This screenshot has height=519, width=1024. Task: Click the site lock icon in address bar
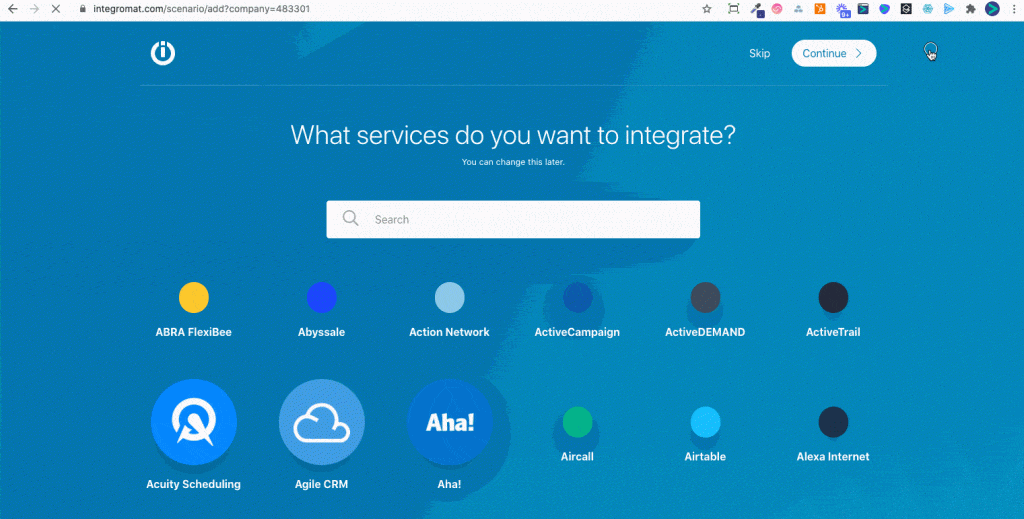point(82,9)
